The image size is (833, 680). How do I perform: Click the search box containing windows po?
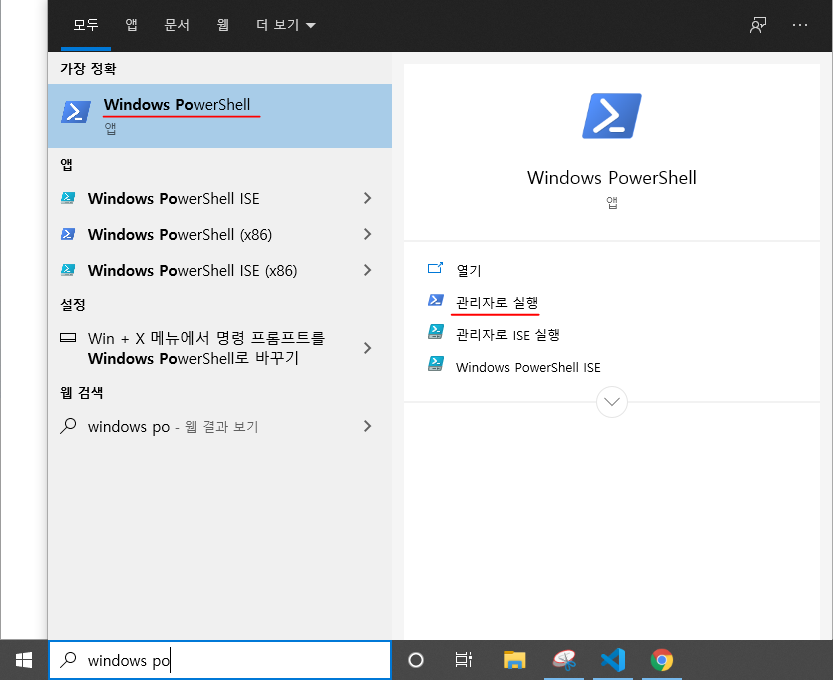tap(220, 660)
